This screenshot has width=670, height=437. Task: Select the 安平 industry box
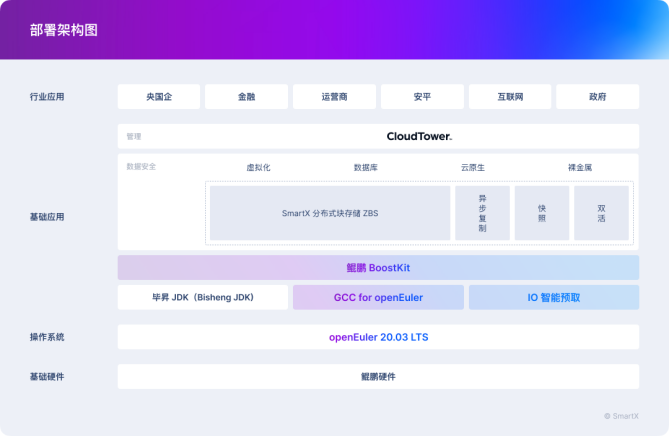pos(422,97)
